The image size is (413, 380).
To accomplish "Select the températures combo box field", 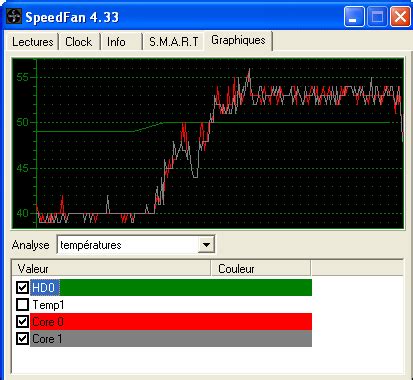I will coord(136,245).
